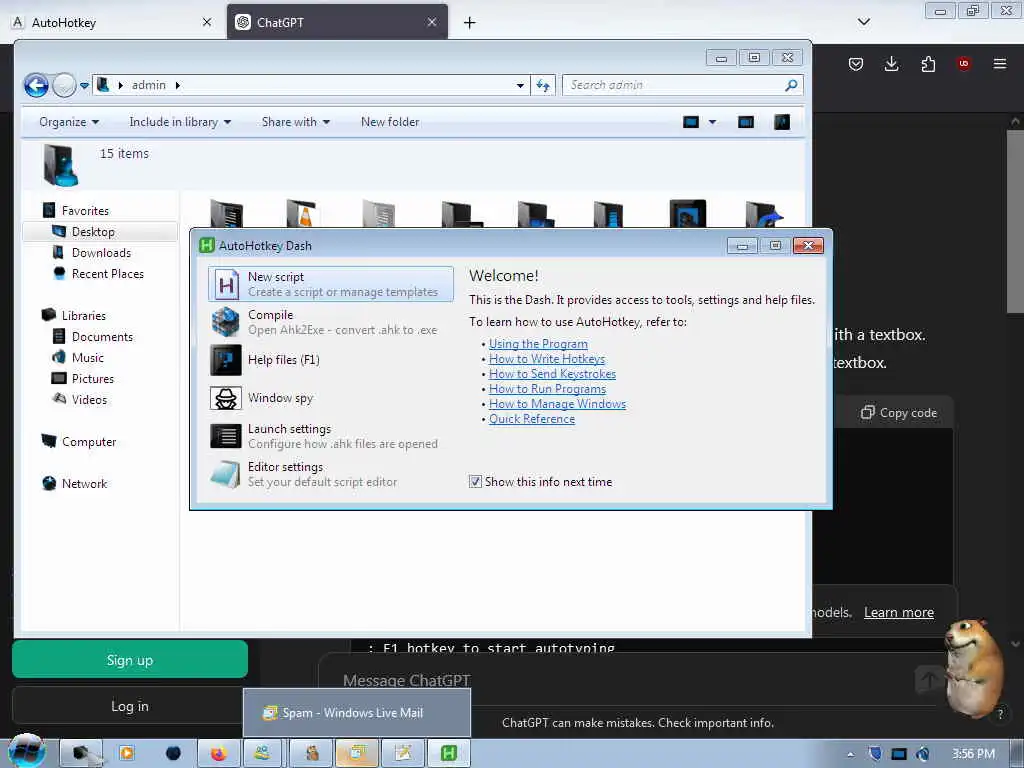Screen dimensions: 1024x768
Task: Toggle the Explorer preview pane icon
Action: [745, 122]
